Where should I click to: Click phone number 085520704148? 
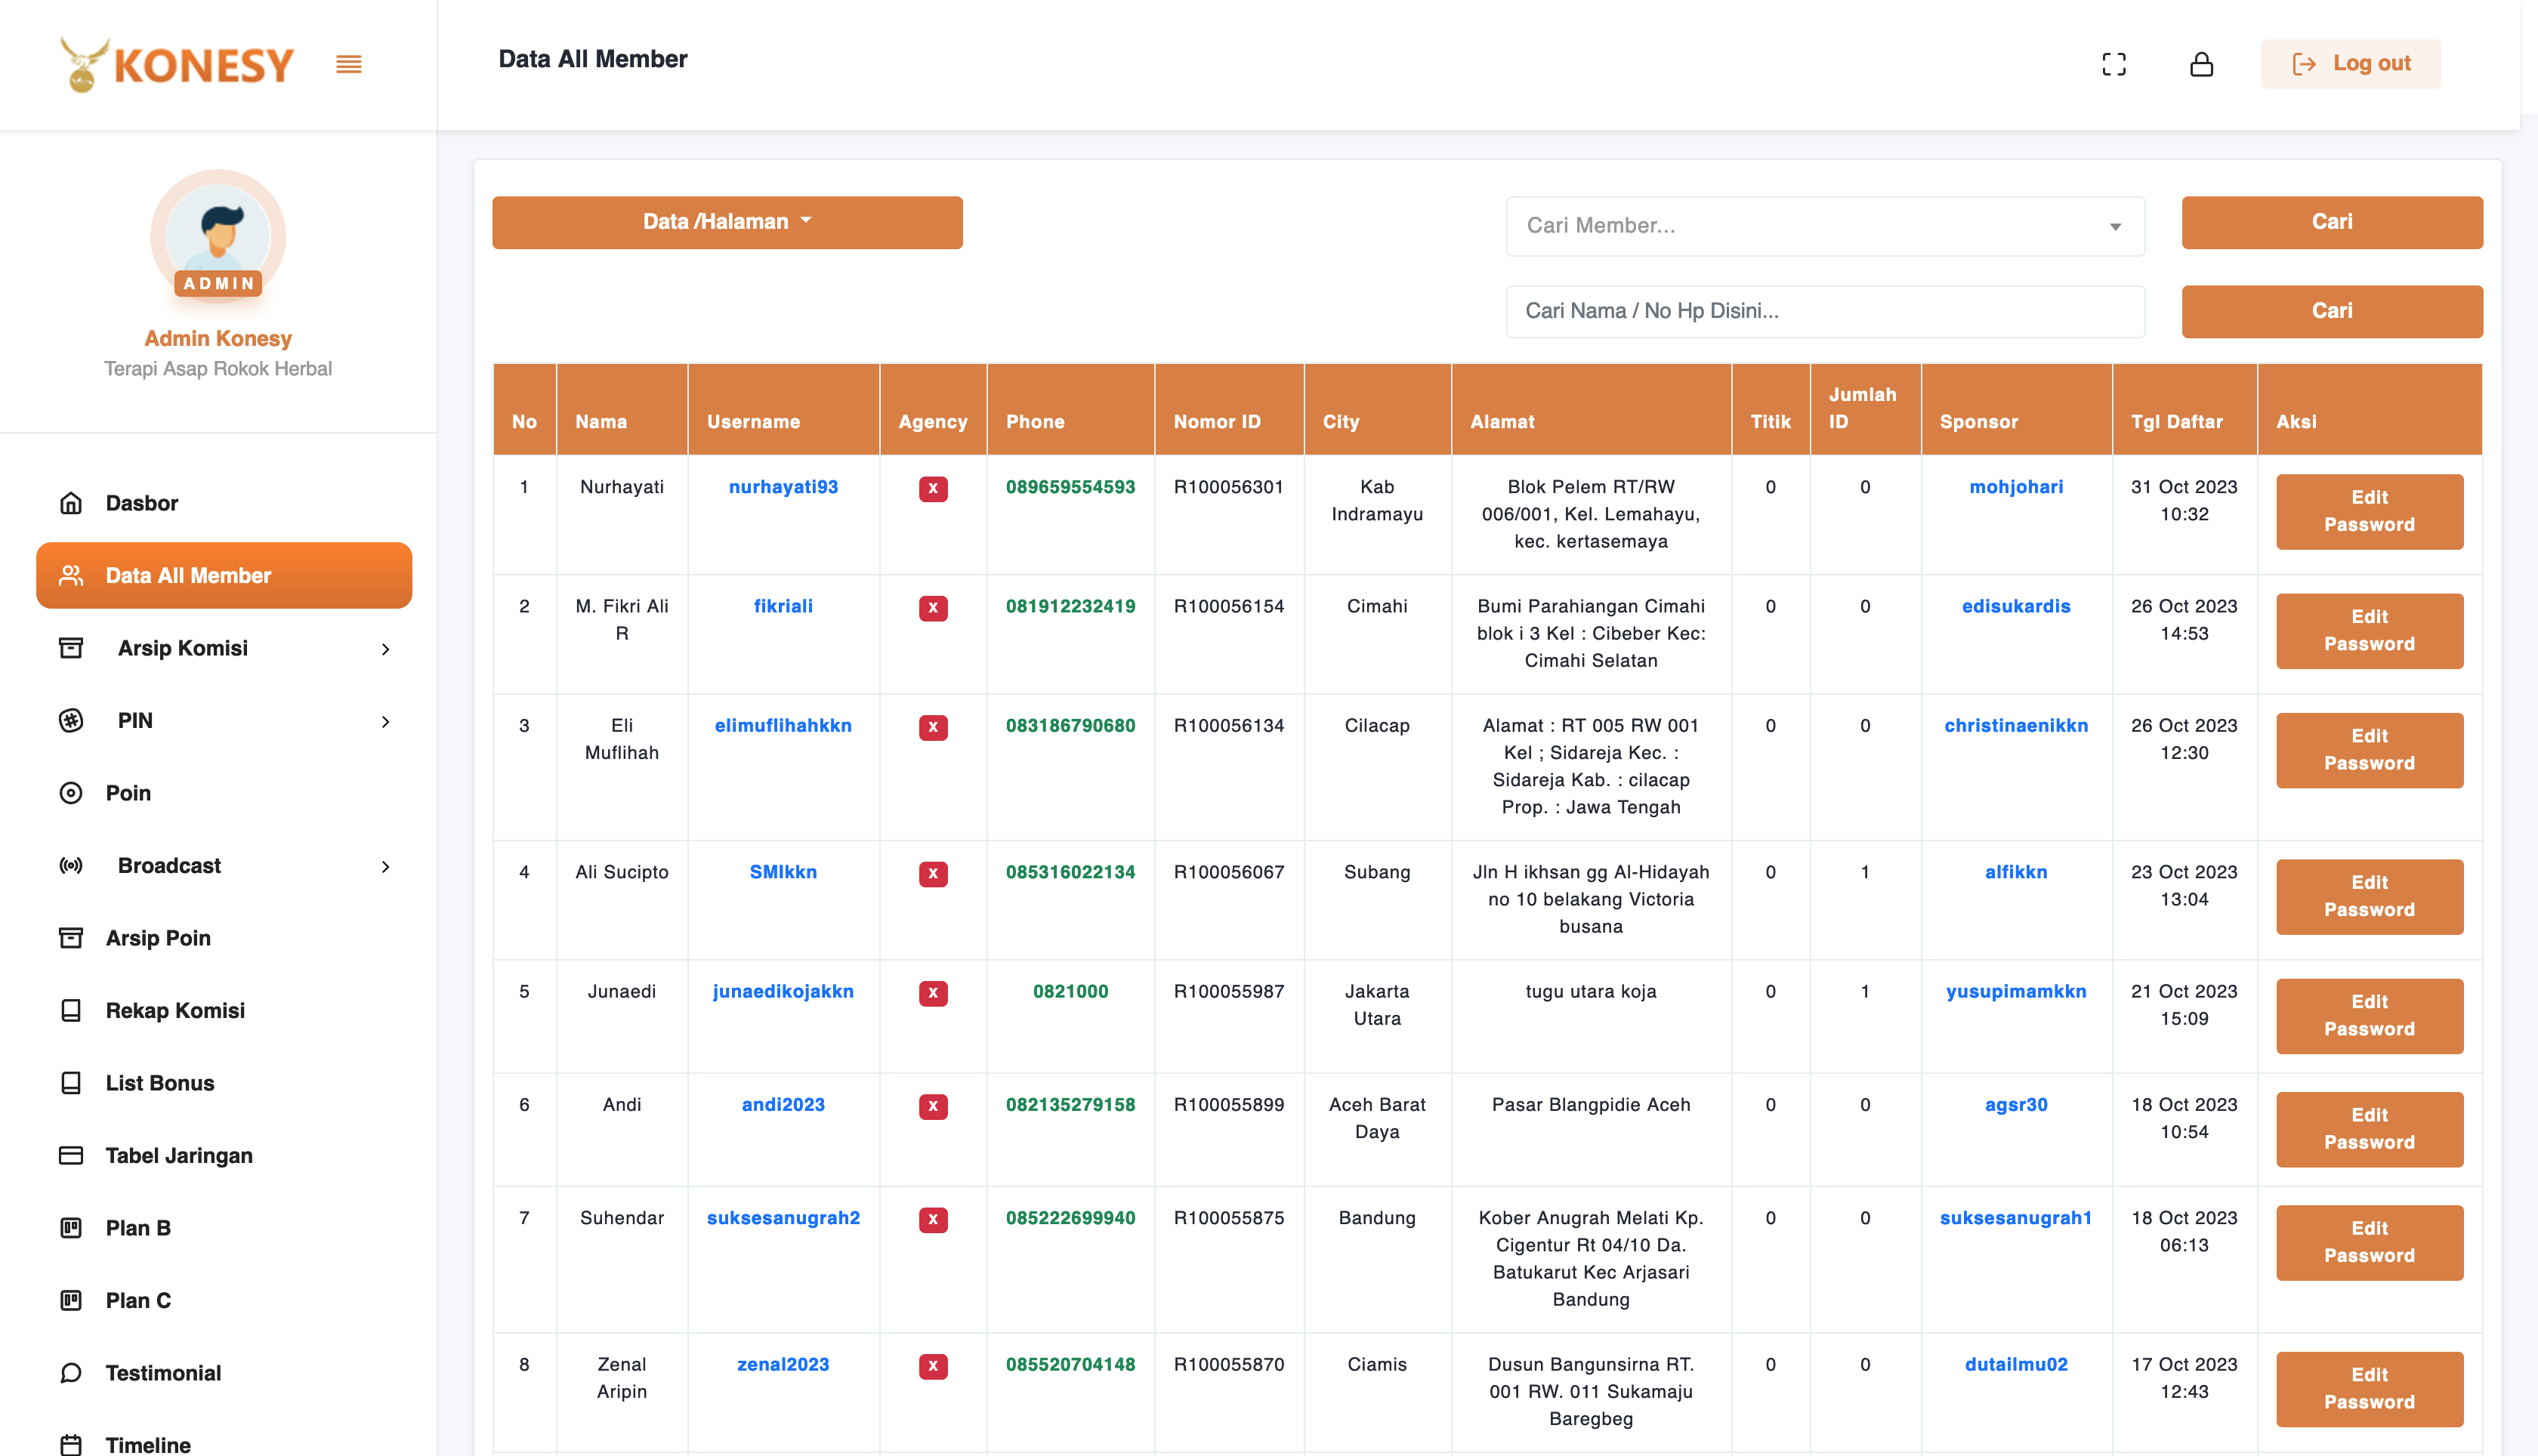pos(1070,1365)
